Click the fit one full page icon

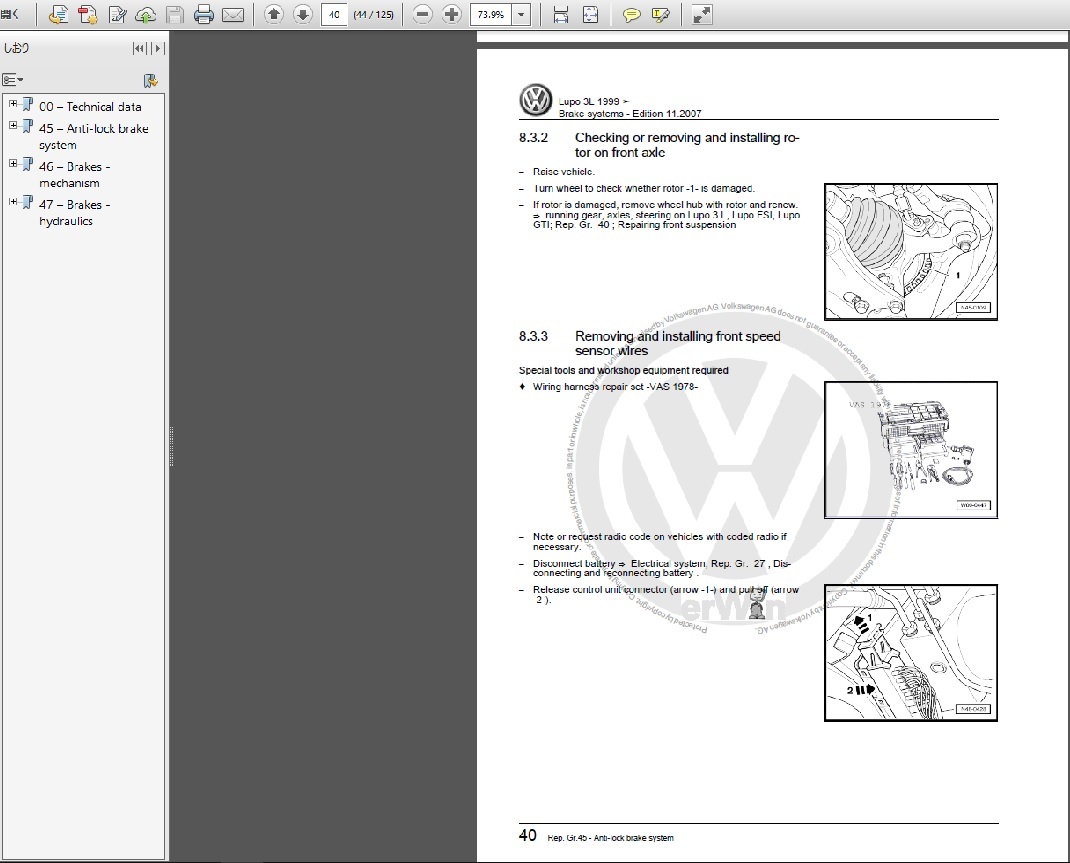pyautogui.click(x=590, y=14)
